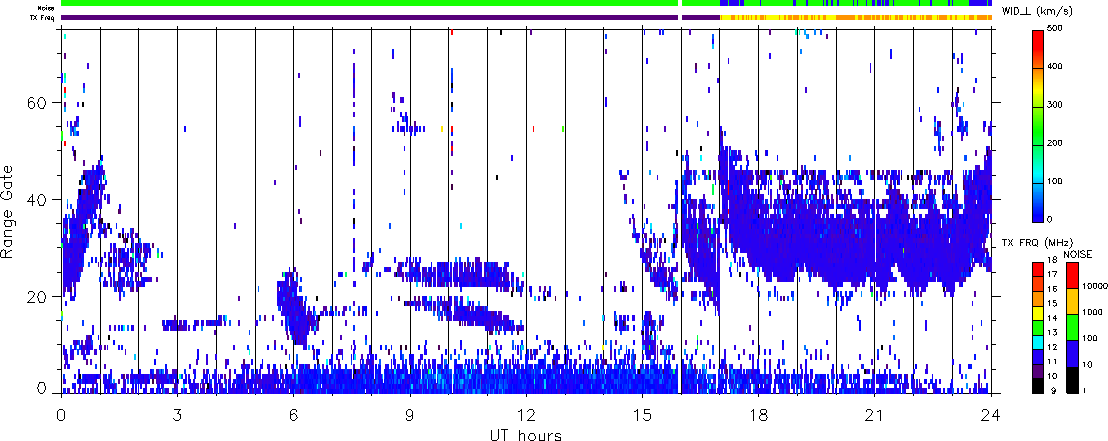Click the '6' tick on UT hours axis

[293, 415]
